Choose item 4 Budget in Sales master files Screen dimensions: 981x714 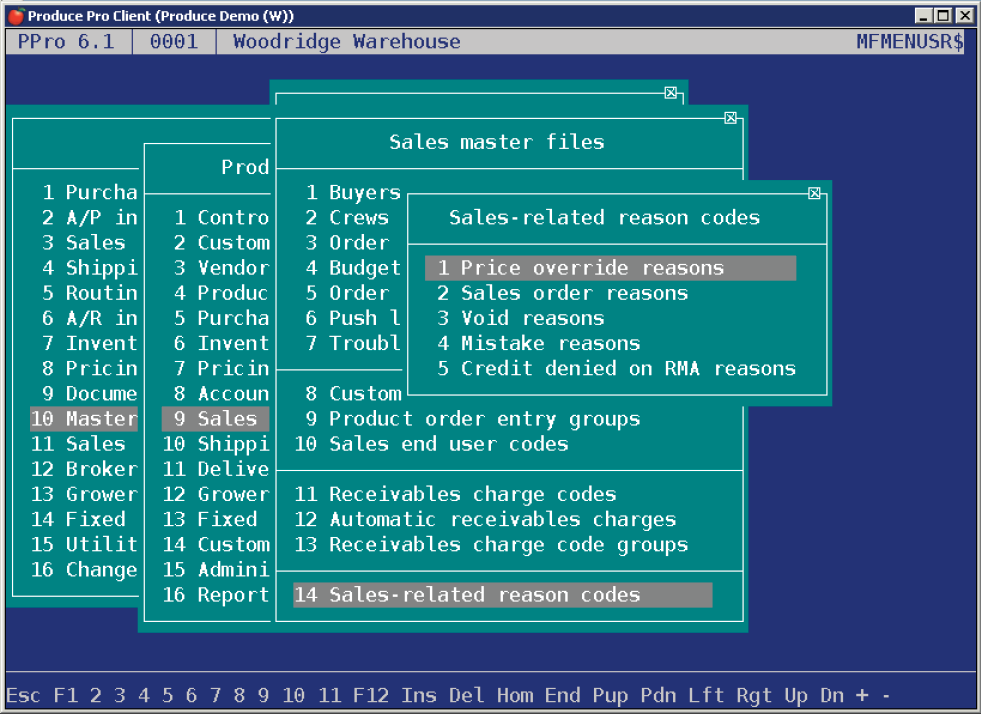(x=353, y=268)
